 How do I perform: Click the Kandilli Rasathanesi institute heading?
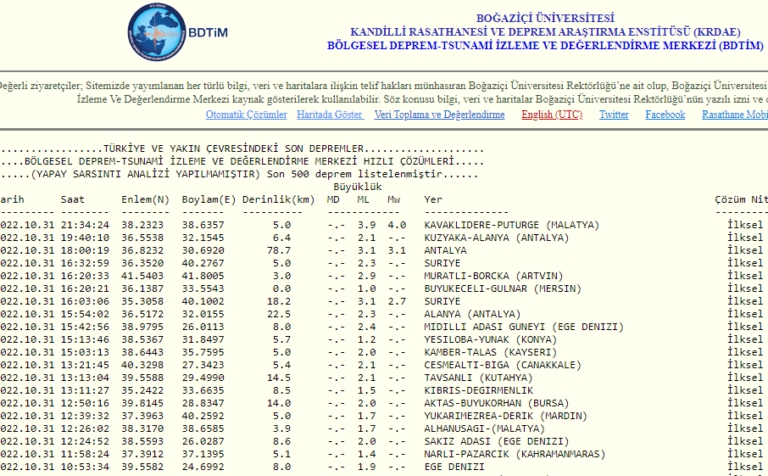545,32
